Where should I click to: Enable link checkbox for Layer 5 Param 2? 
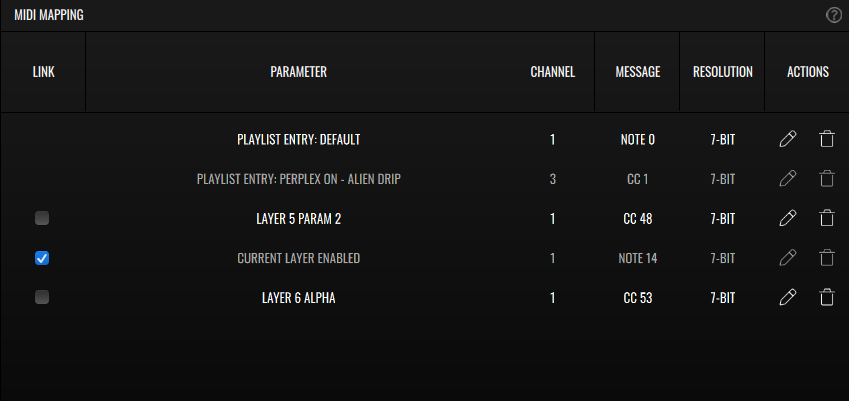[42, 218]
